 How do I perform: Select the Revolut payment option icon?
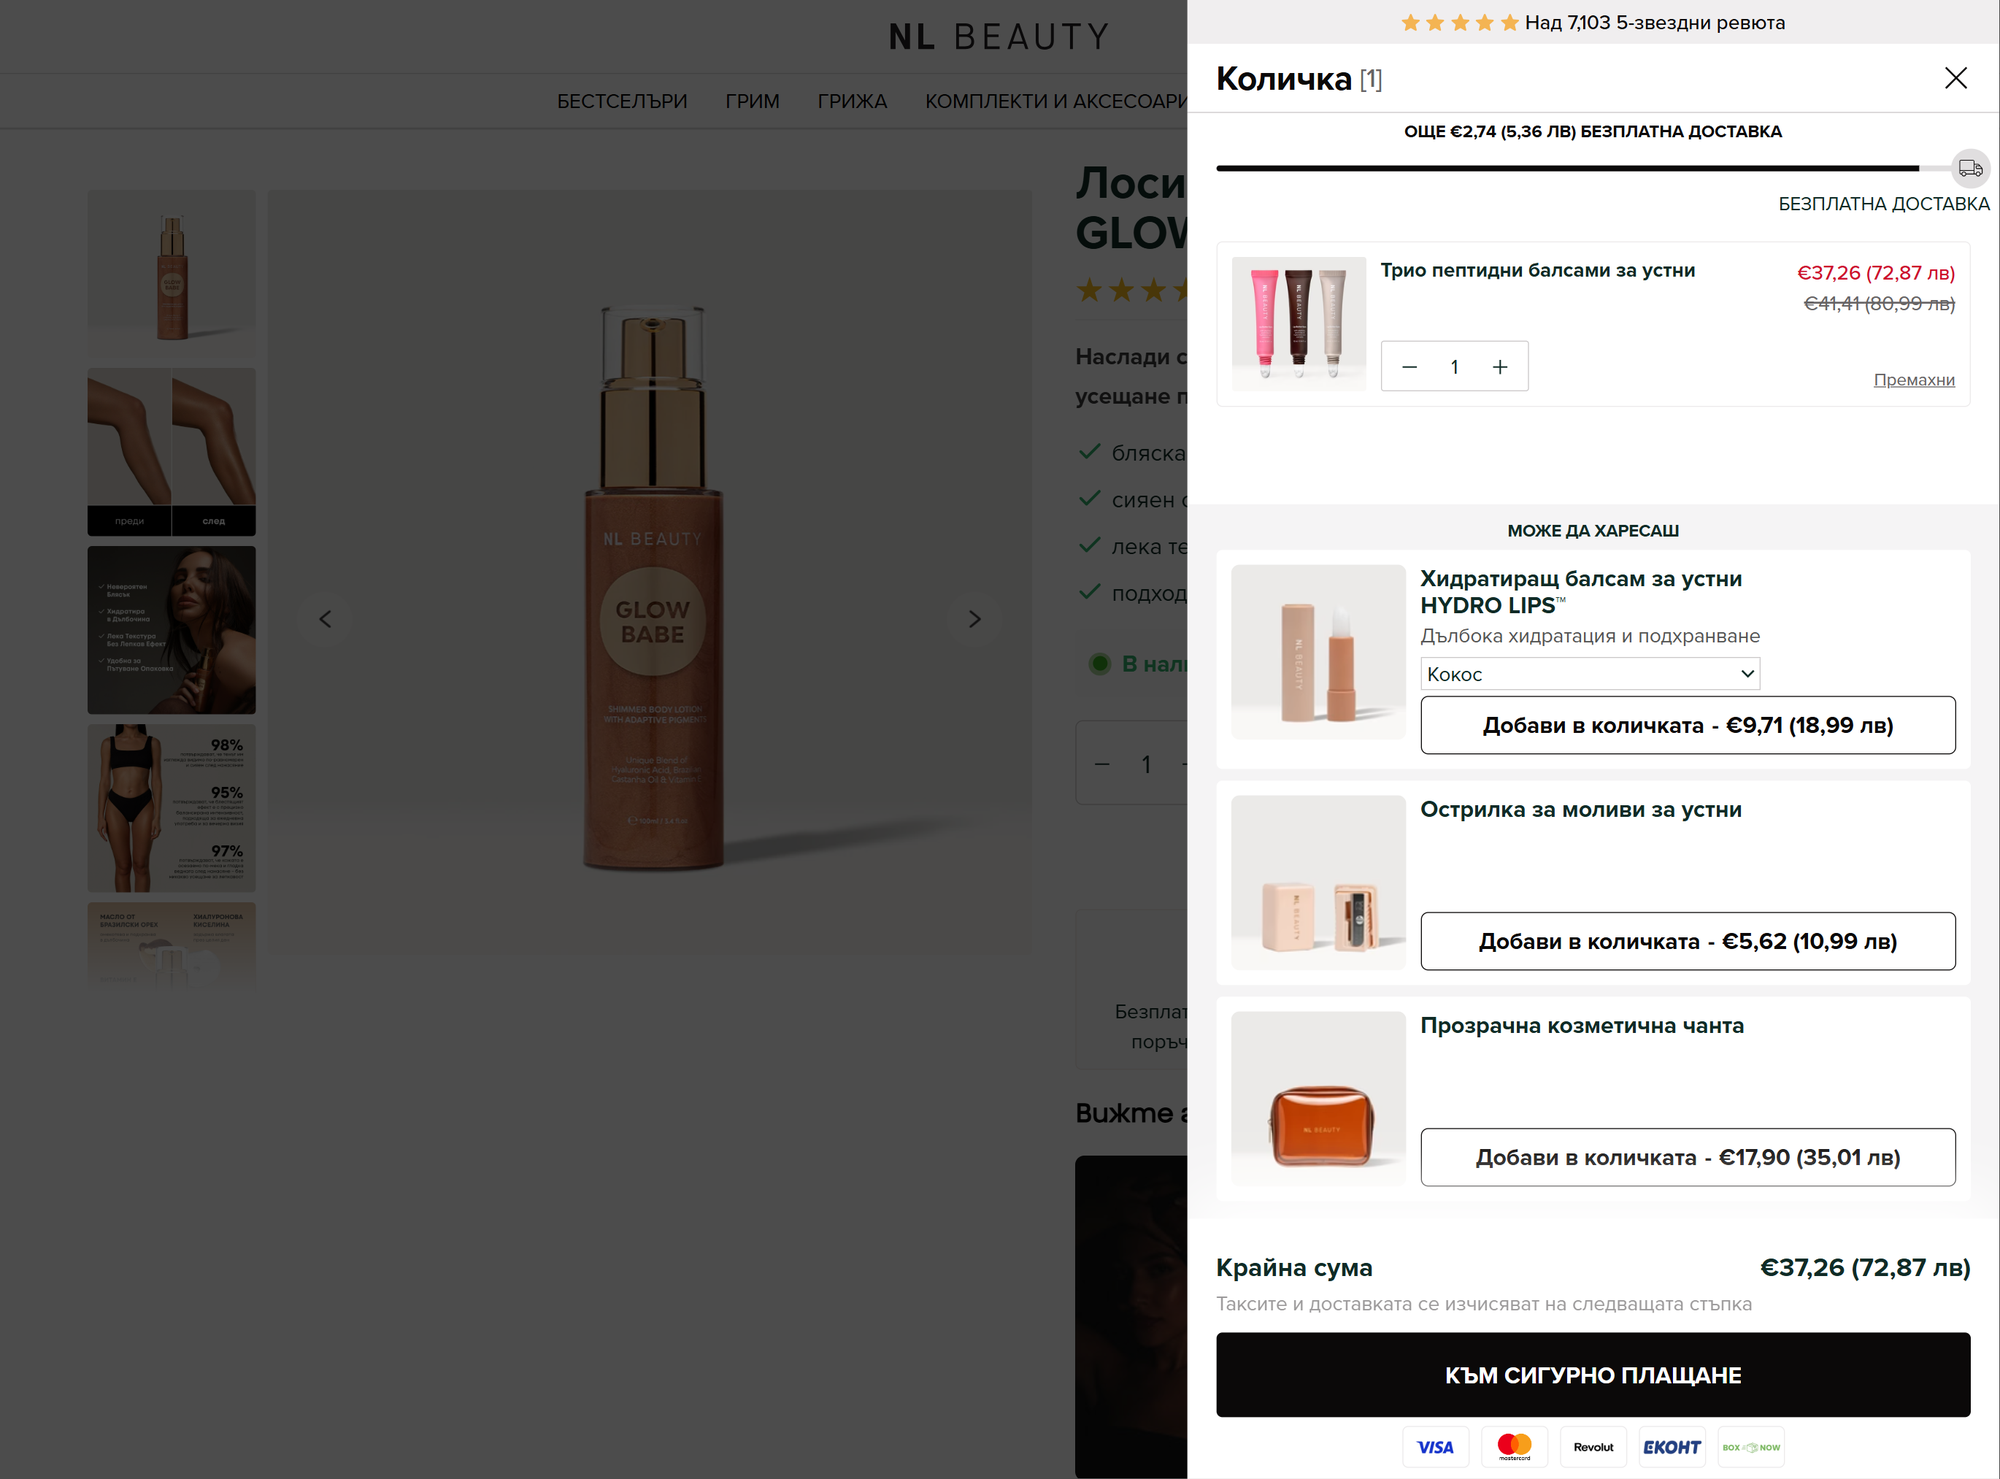1593,1446
